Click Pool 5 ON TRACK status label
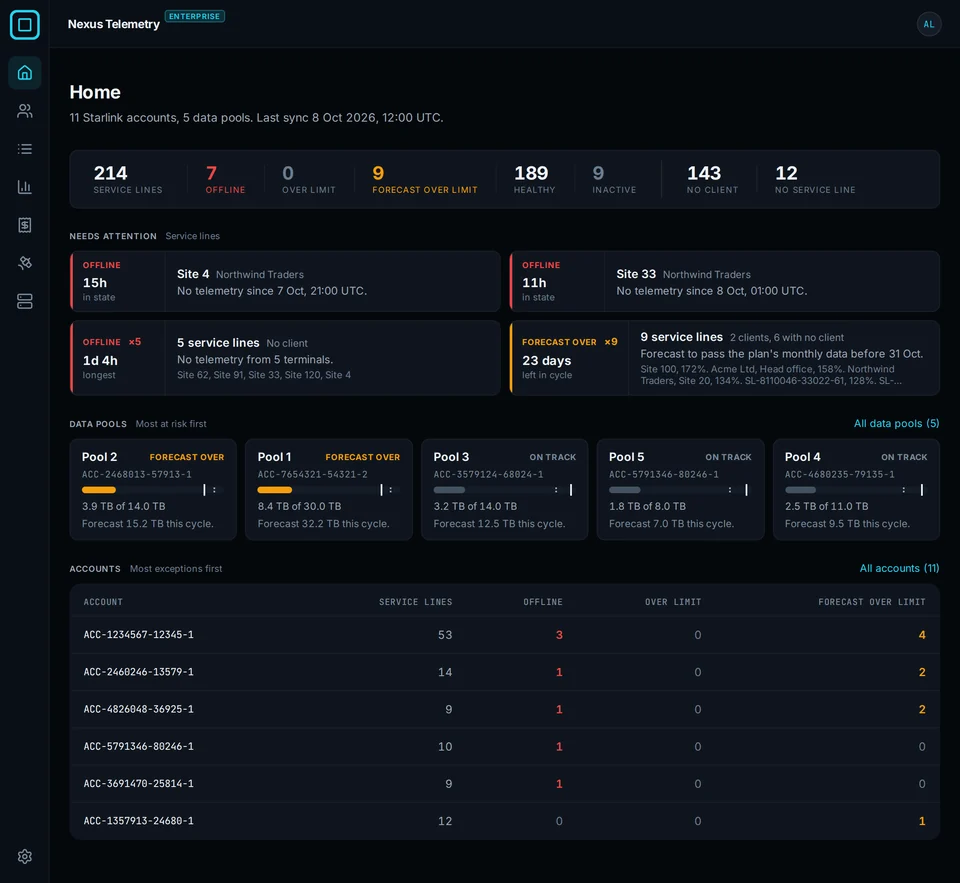This screenshot has height=883, width=960. pos(728,457)
